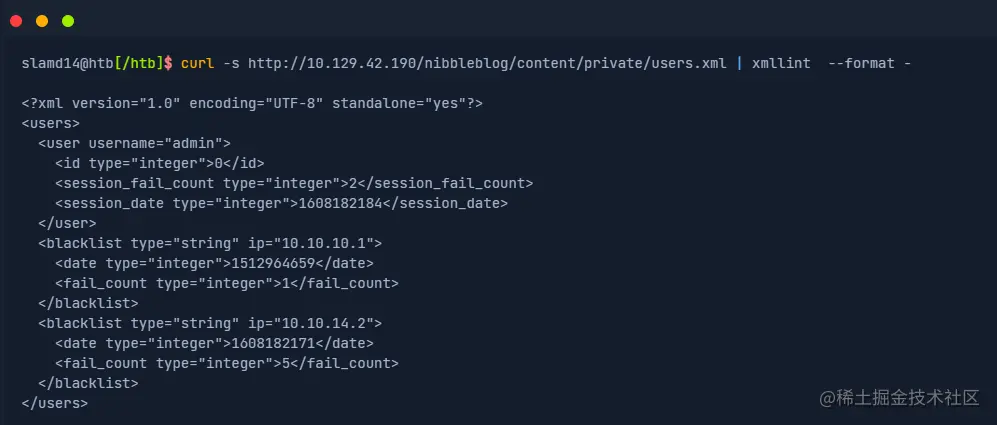This screenshot has width=997, height=425.
Task: Click the session_date value 1608182184
Action: 332,203
